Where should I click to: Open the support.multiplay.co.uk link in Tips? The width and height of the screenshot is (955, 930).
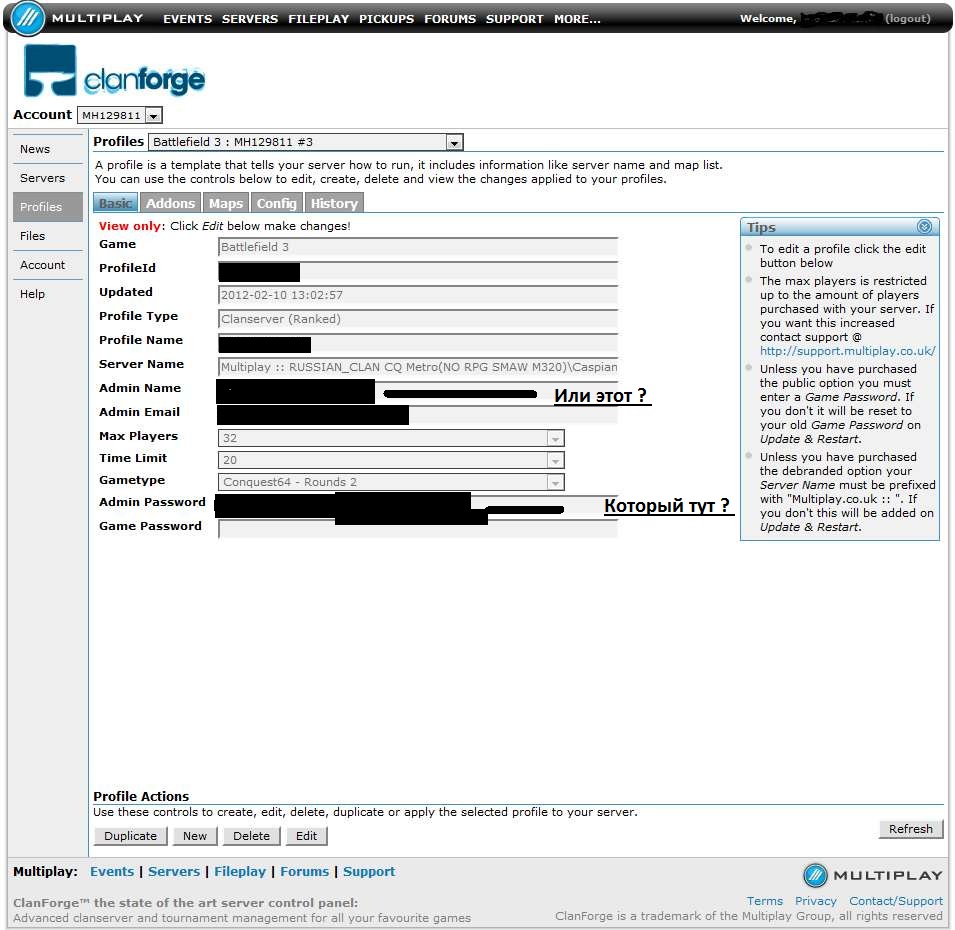pos(847,351)
